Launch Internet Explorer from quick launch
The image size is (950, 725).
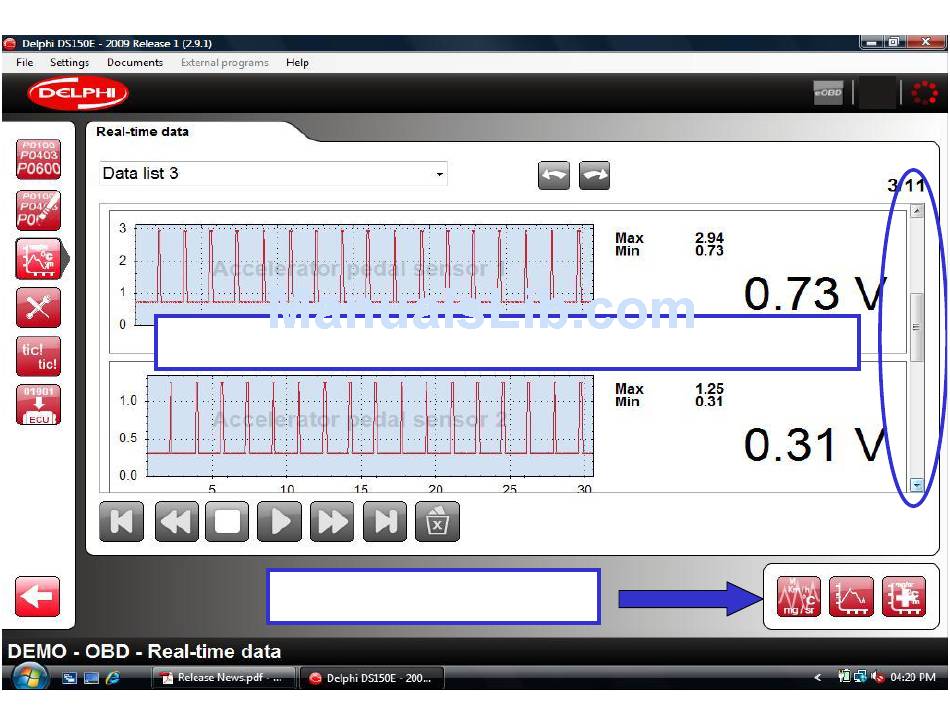pos(113,678)
